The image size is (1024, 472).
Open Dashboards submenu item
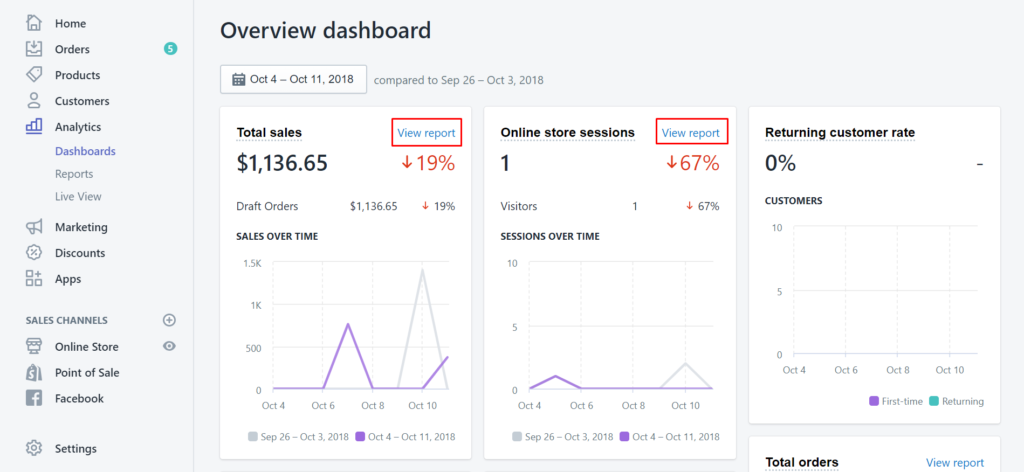86,151
